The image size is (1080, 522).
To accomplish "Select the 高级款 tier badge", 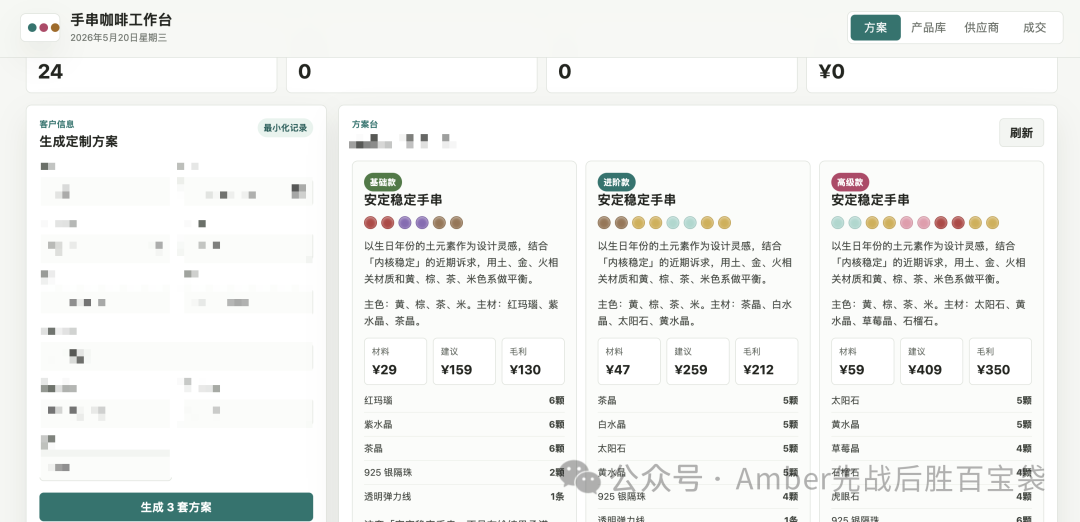I will (850, 182).
